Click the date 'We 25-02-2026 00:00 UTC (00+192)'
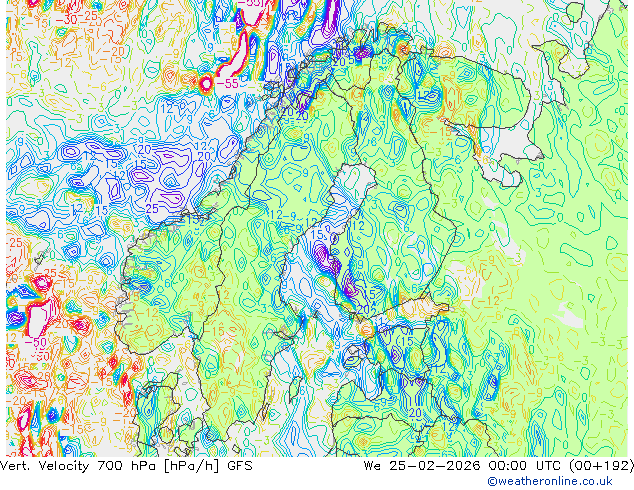Screen dimensions: 634x490 click(499, 466)
